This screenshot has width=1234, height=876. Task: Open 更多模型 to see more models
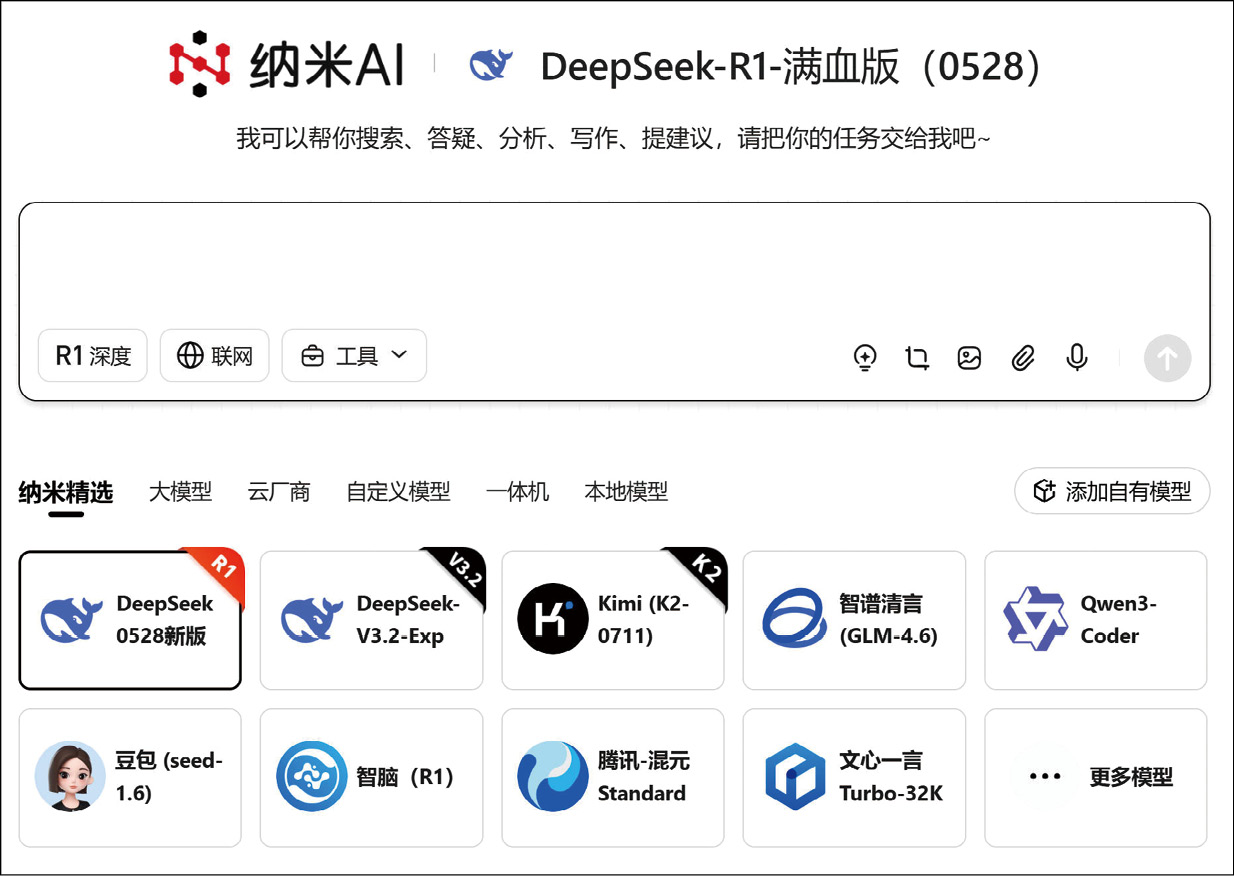point(1095,777)
